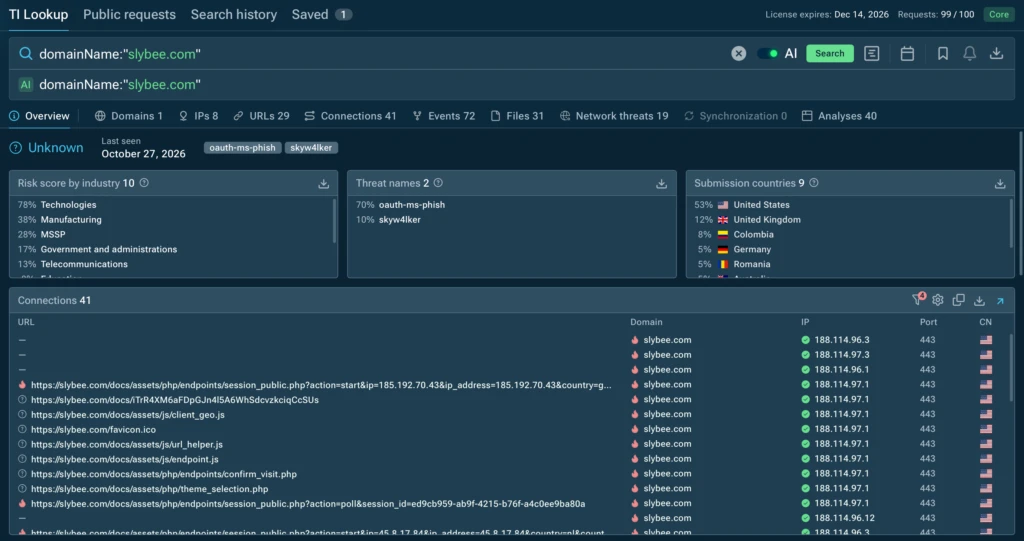
Task: Click IP address 188.114.96.12
Action: 844,518
